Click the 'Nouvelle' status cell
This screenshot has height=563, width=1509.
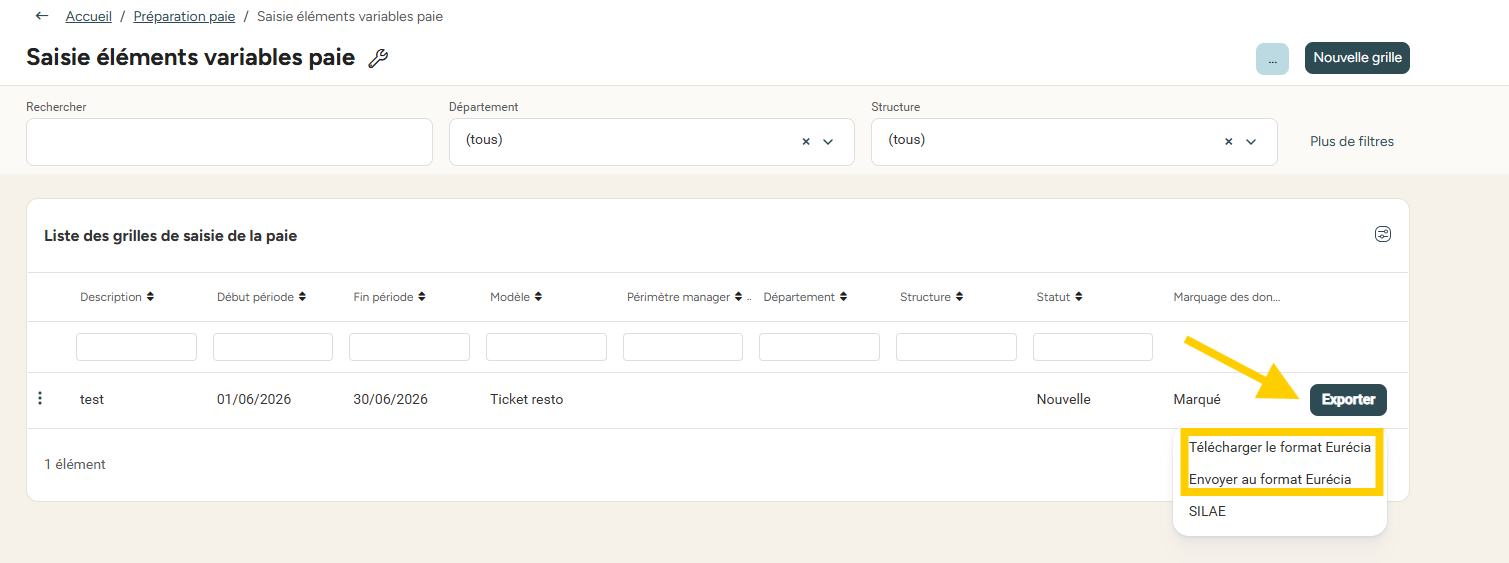[x=1064, y=399]
